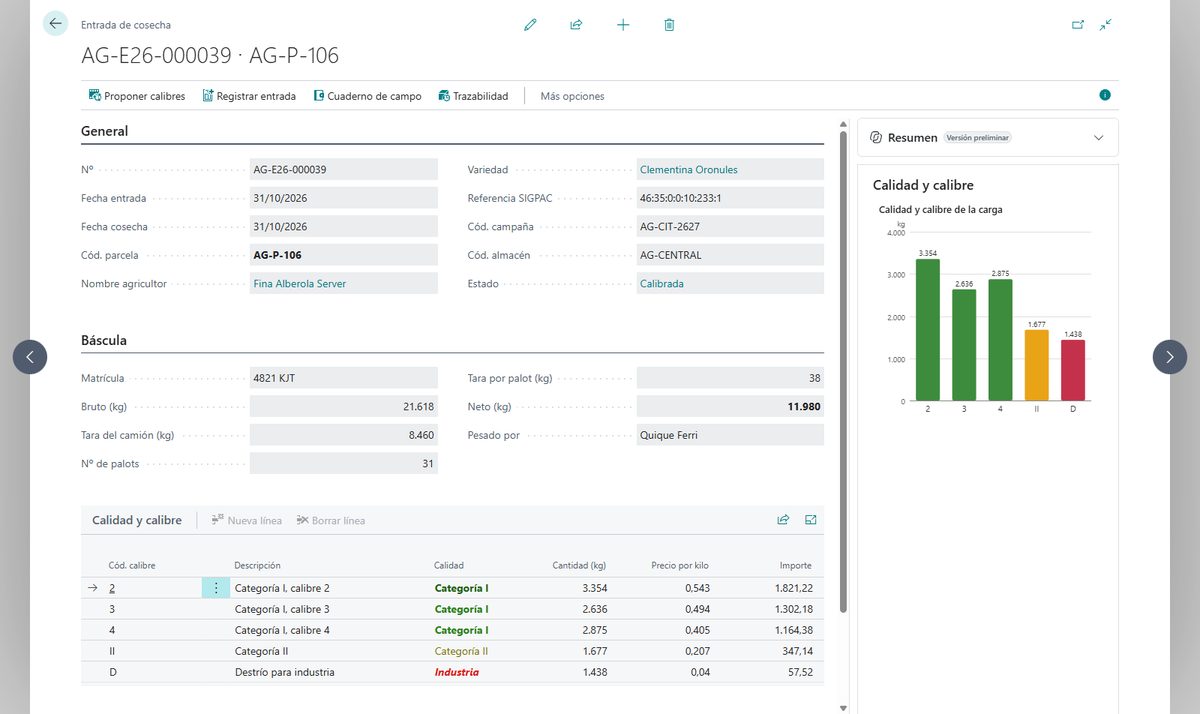Open Más opciones menu
This screenshot has width=1200, height=714.
pyautogui.click(x=572, y=96)
